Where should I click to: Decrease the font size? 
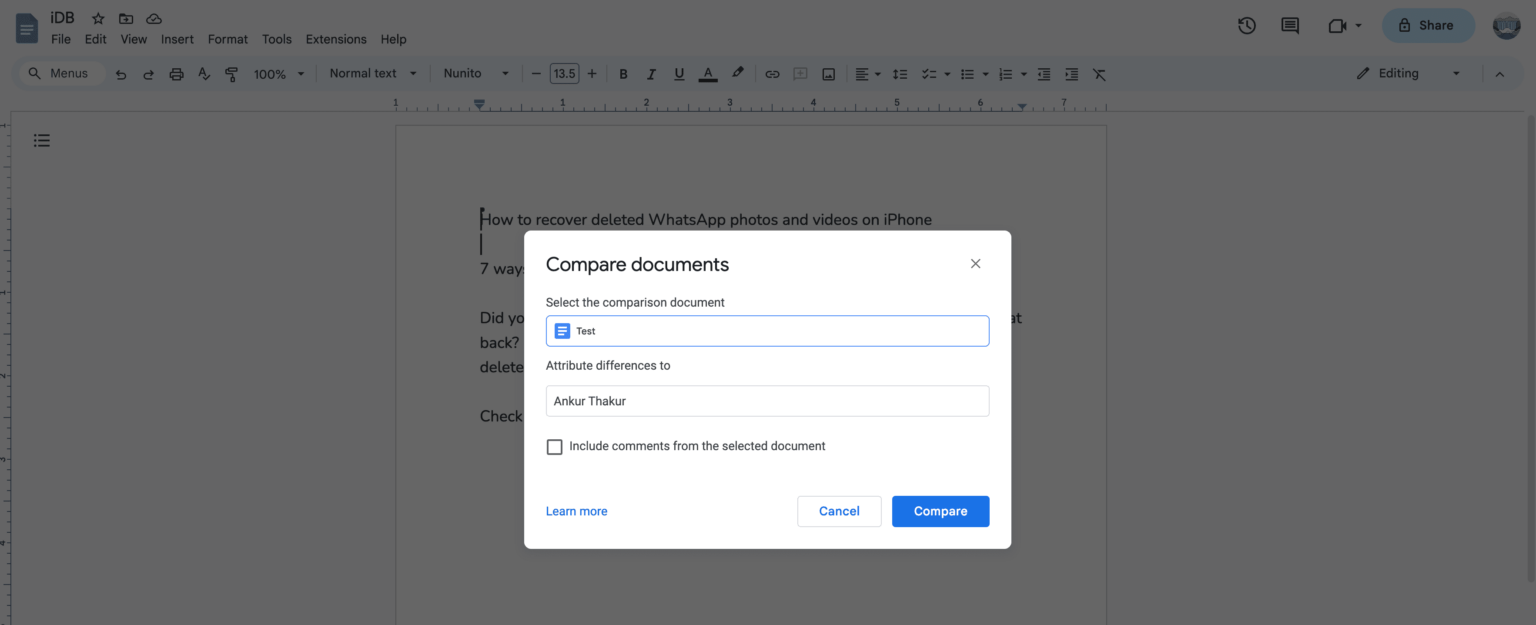(x=536, y=73)
